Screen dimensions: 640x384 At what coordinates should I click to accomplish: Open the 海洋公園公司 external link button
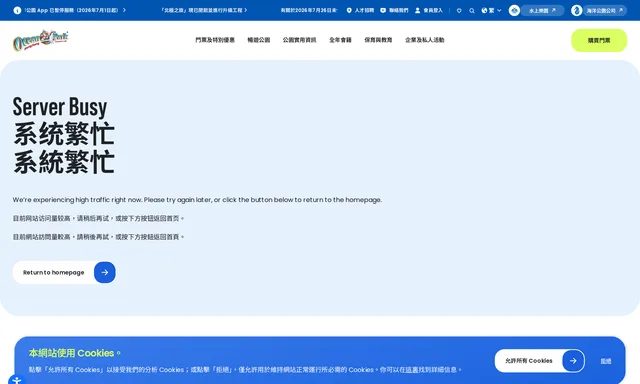(604, 10)
